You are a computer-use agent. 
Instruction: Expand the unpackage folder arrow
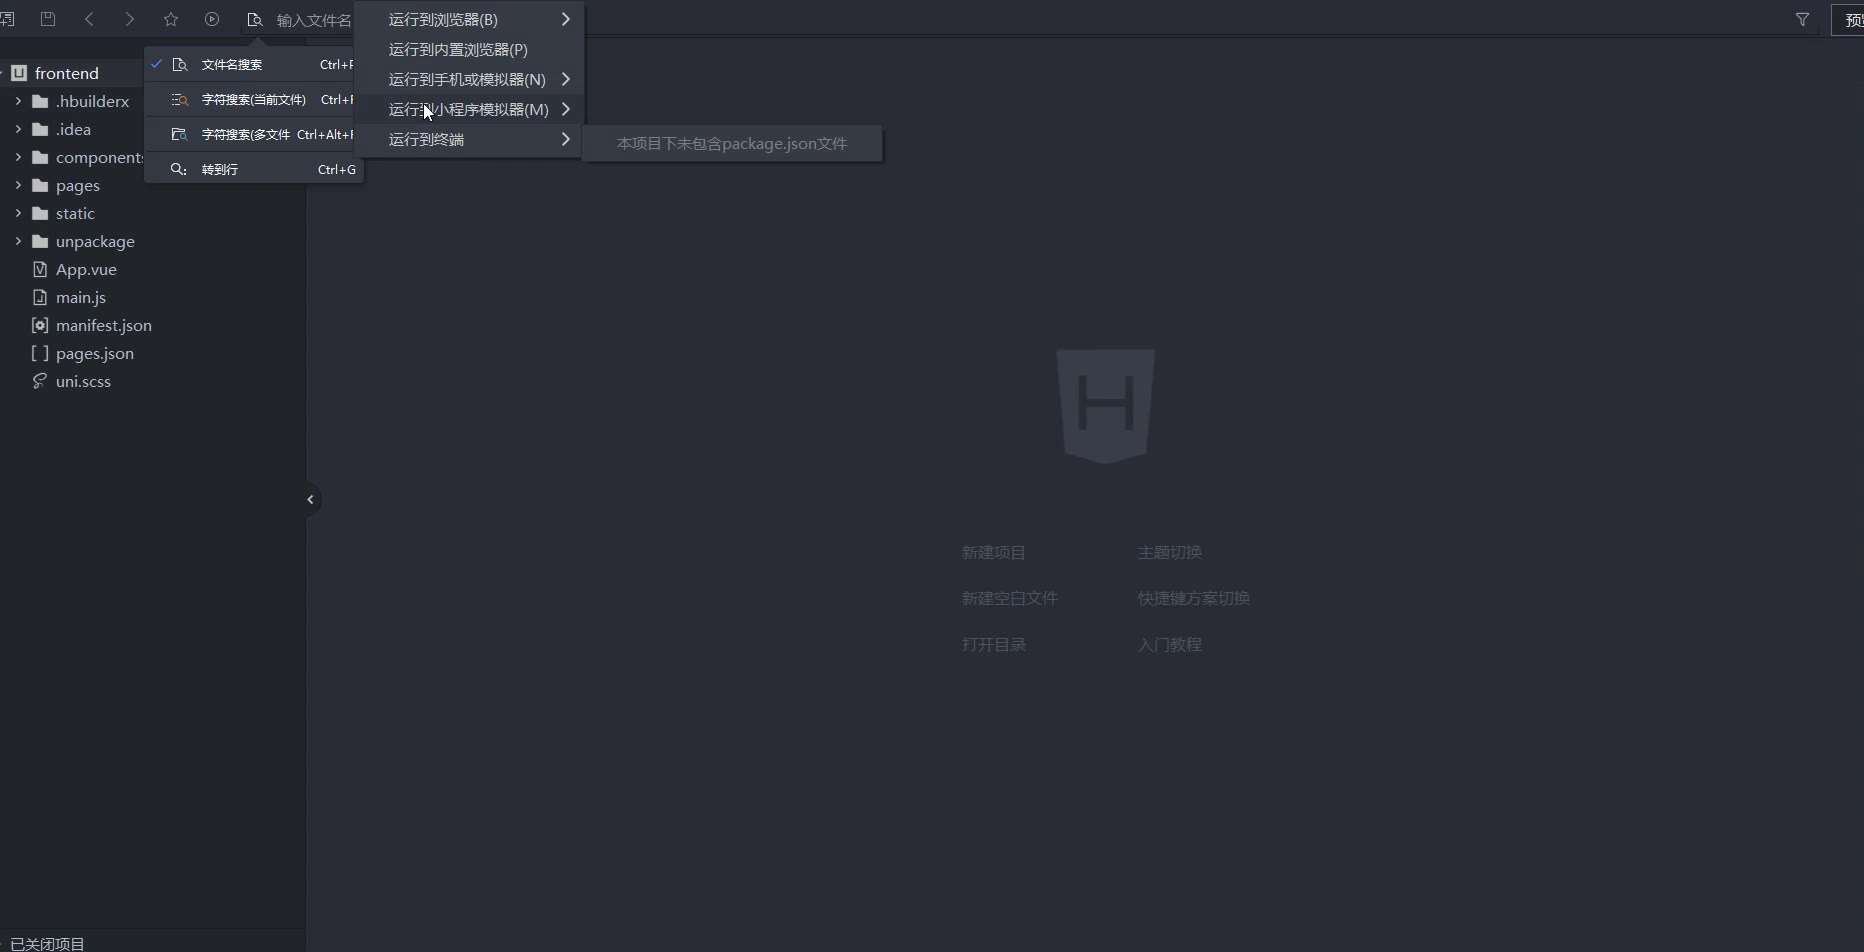click(18, 241)
